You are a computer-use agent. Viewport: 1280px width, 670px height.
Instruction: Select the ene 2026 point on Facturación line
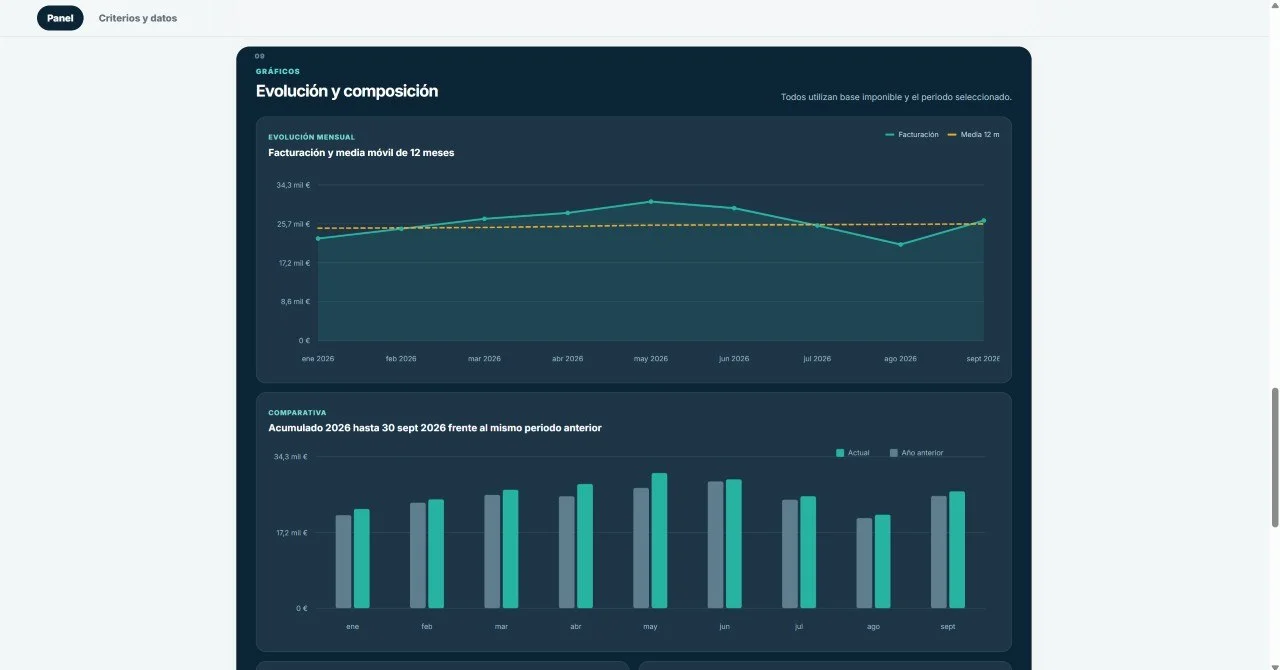tap(318, 238)
